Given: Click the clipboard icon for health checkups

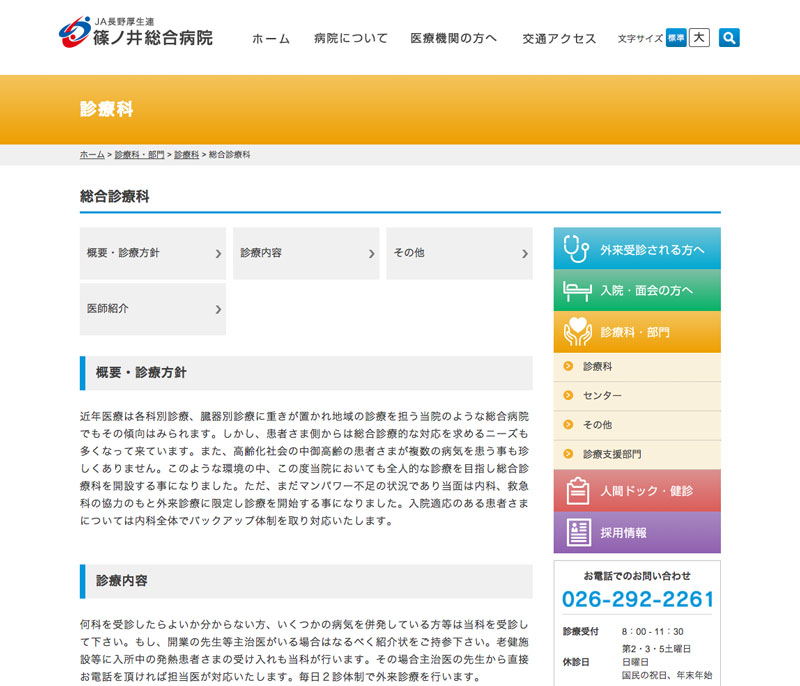Looking at the screenshot, I should point(578,491).
